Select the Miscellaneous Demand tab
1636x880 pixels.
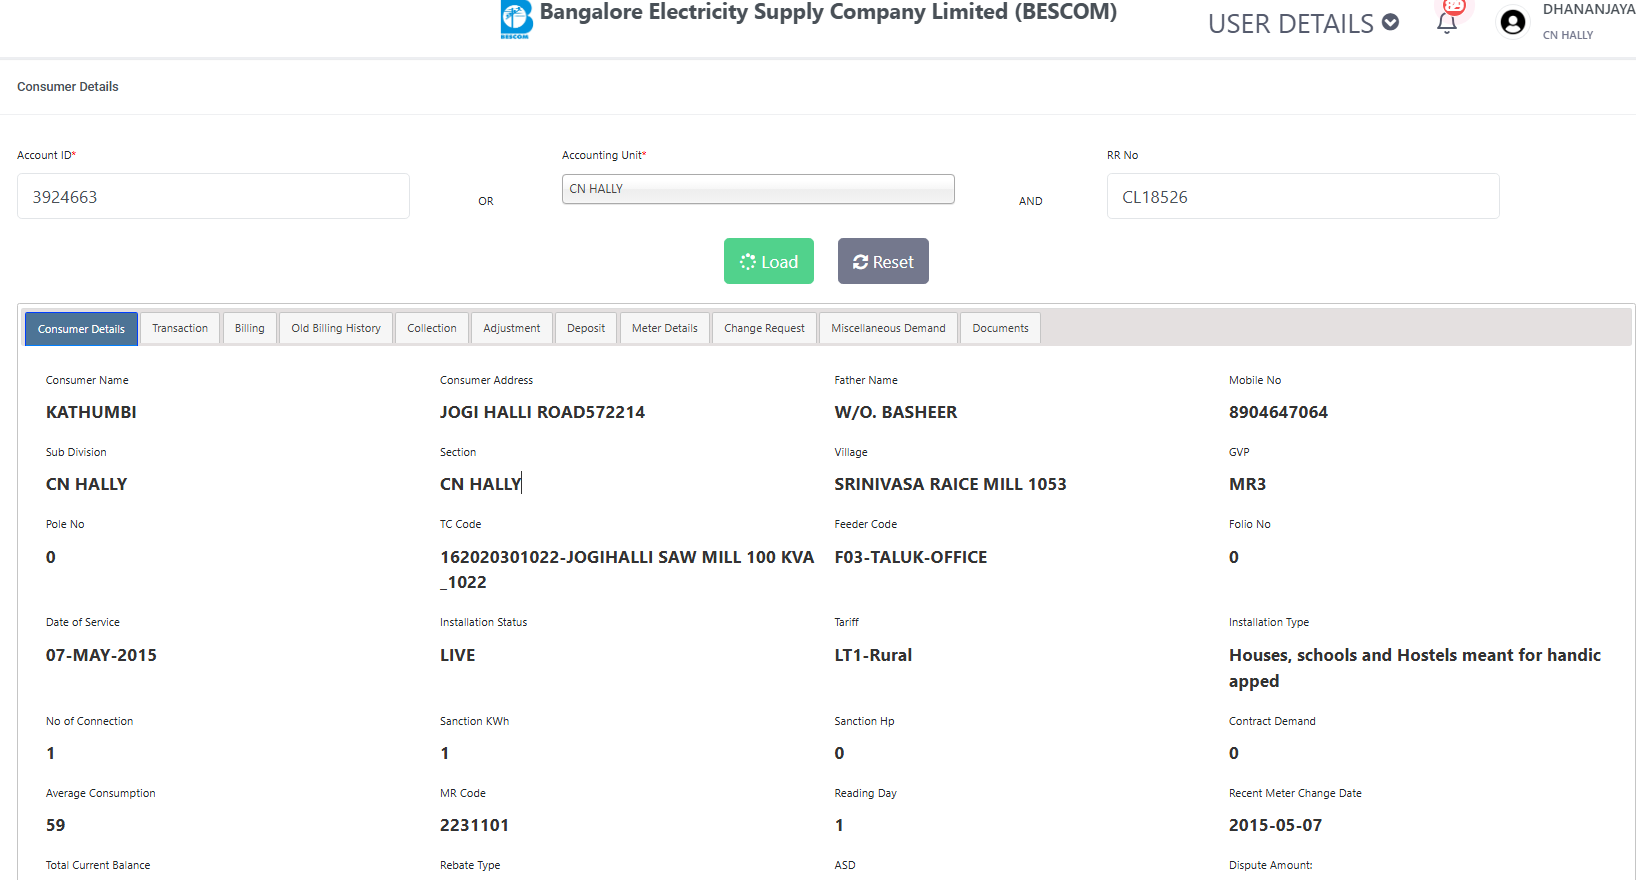tap(888, 328)
